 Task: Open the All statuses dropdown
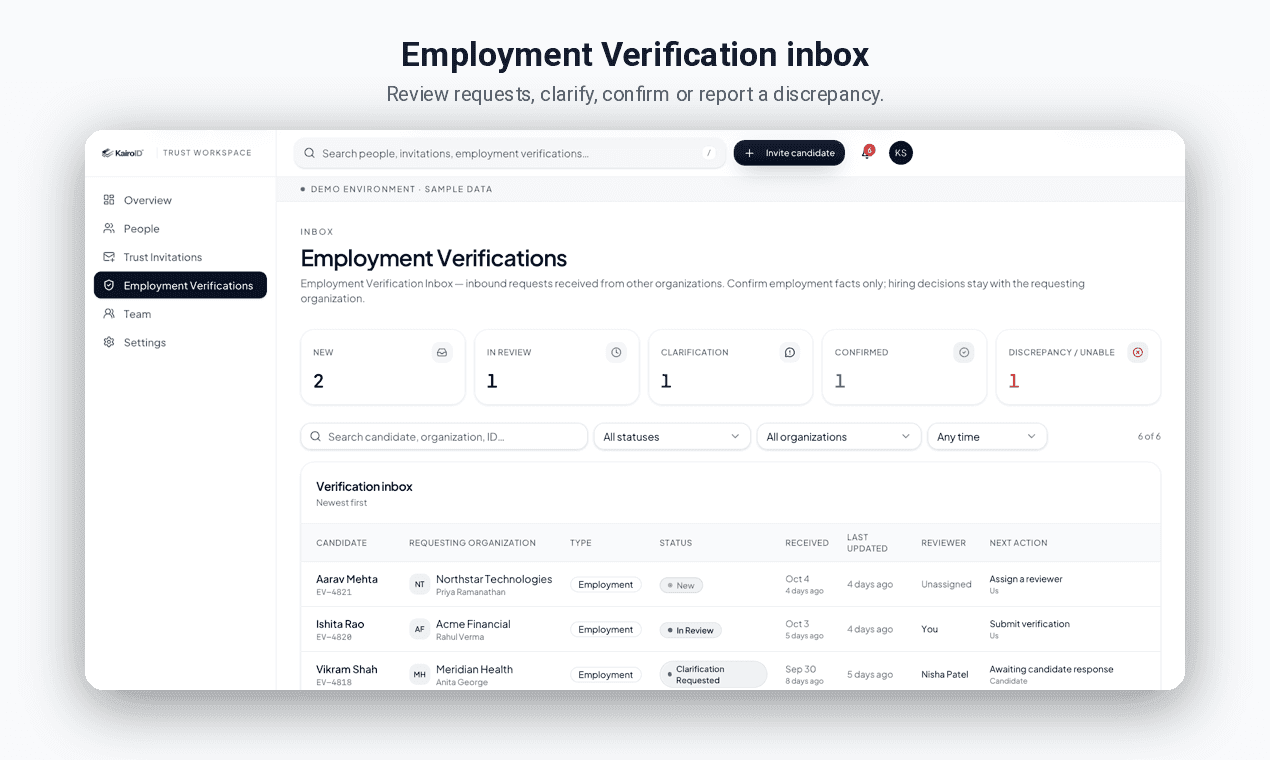[x=672, y=437]
